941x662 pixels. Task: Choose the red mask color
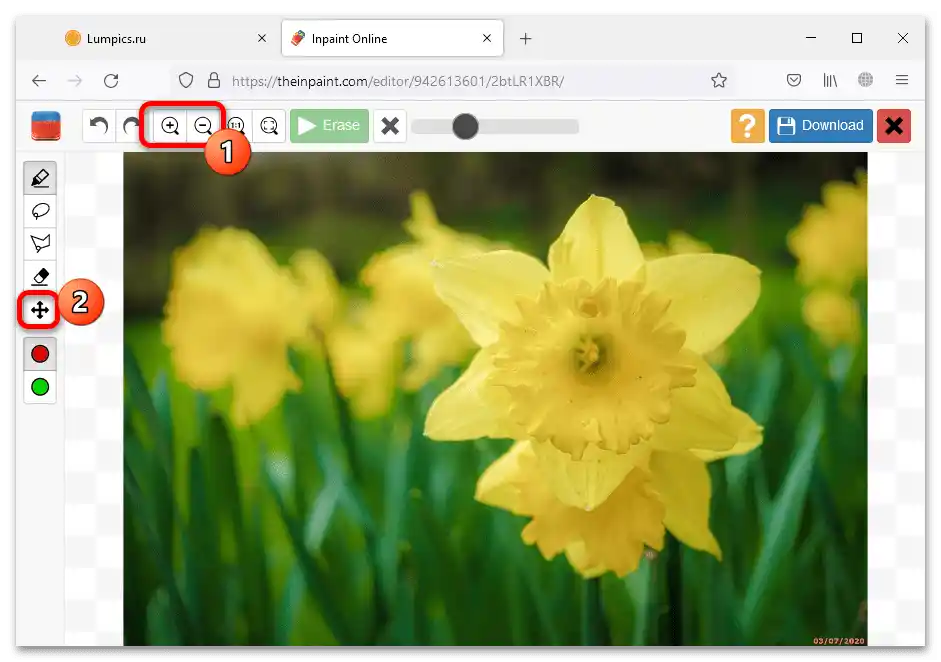point(40,354)
